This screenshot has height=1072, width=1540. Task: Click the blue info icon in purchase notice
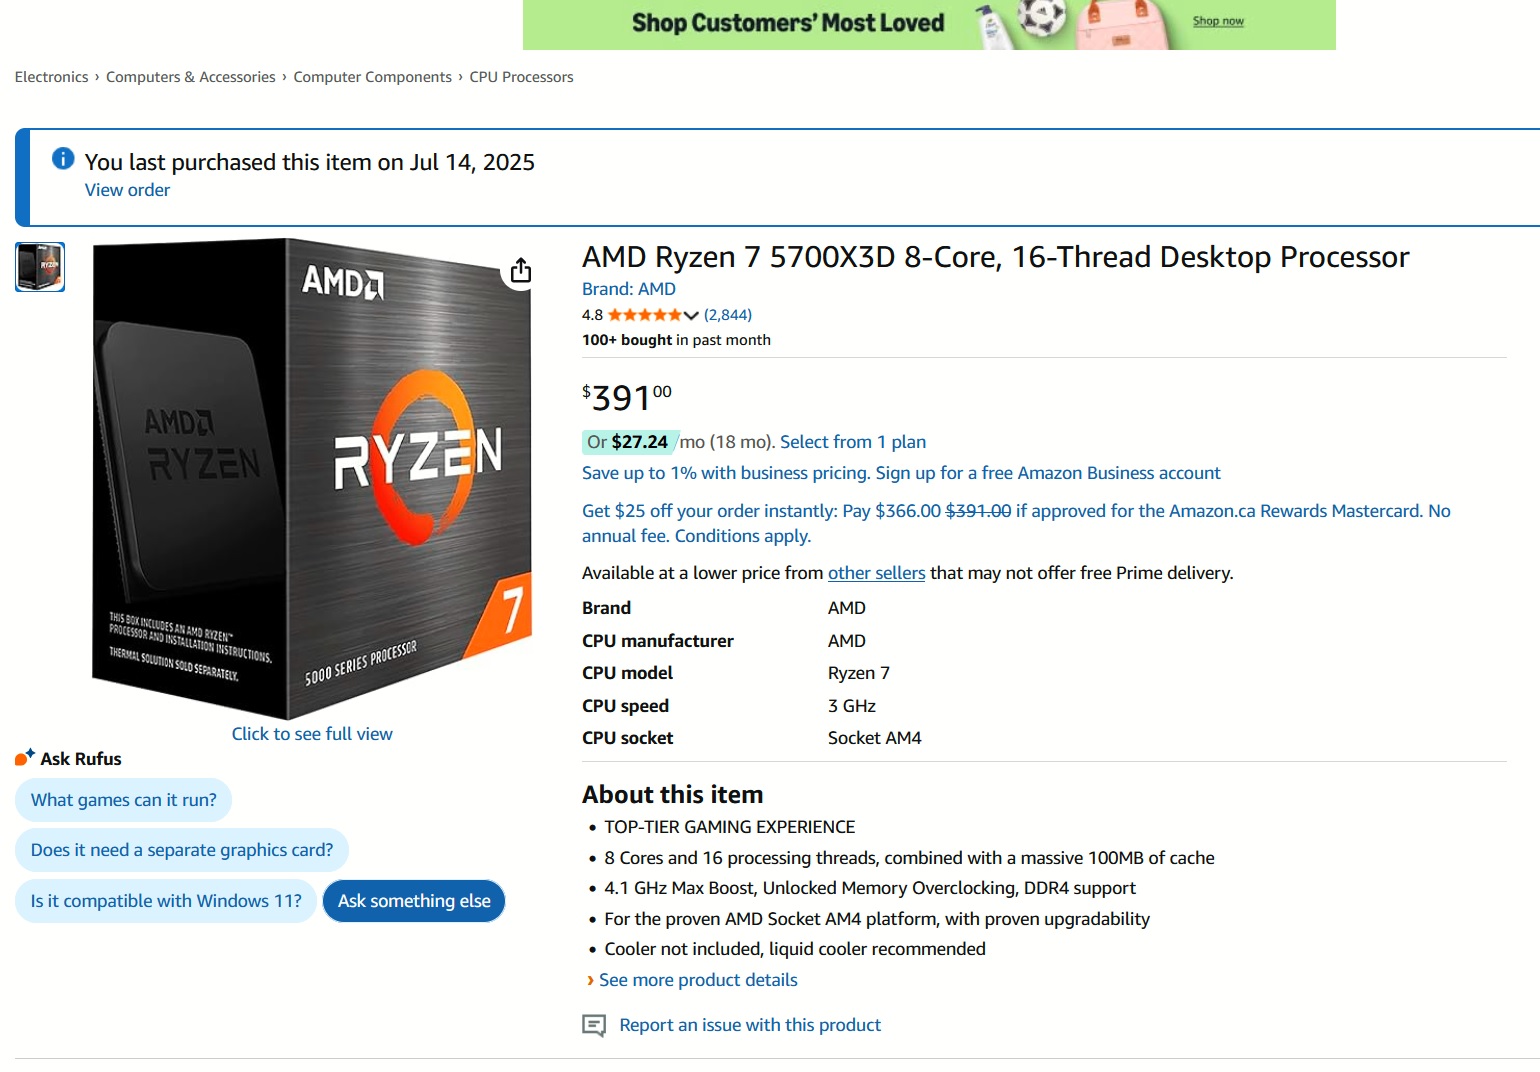pyautogui.click(x=63, y=158)
